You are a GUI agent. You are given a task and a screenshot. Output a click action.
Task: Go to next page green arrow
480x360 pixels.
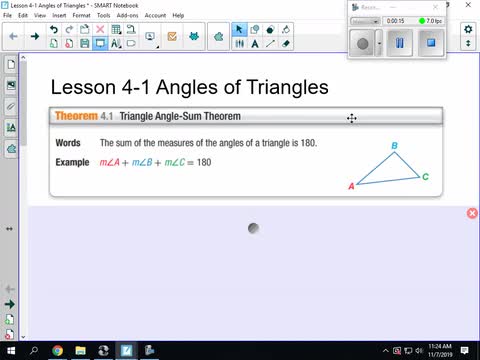pyautogui.click(x=35, y=36)
